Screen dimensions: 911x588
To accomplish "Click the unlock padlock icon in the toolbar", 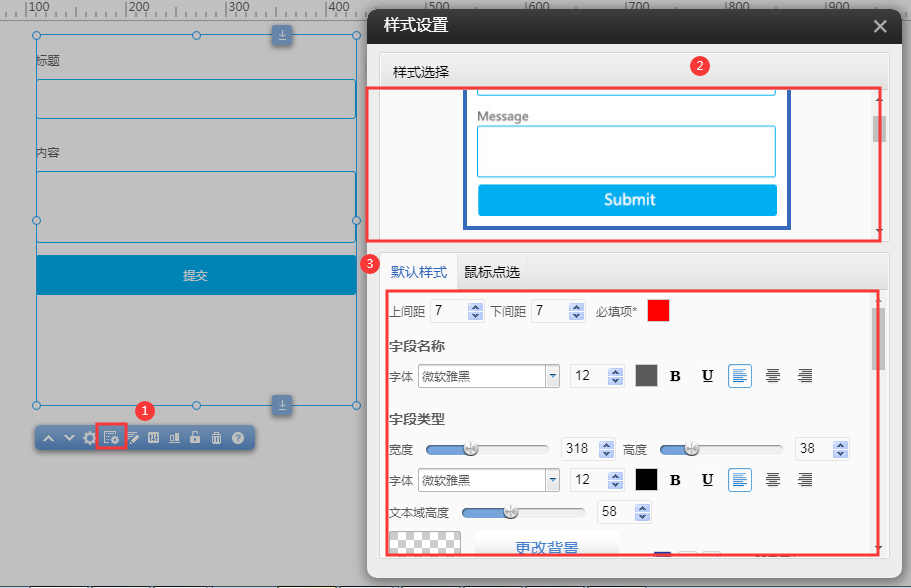I will click(x=196, y=438).
